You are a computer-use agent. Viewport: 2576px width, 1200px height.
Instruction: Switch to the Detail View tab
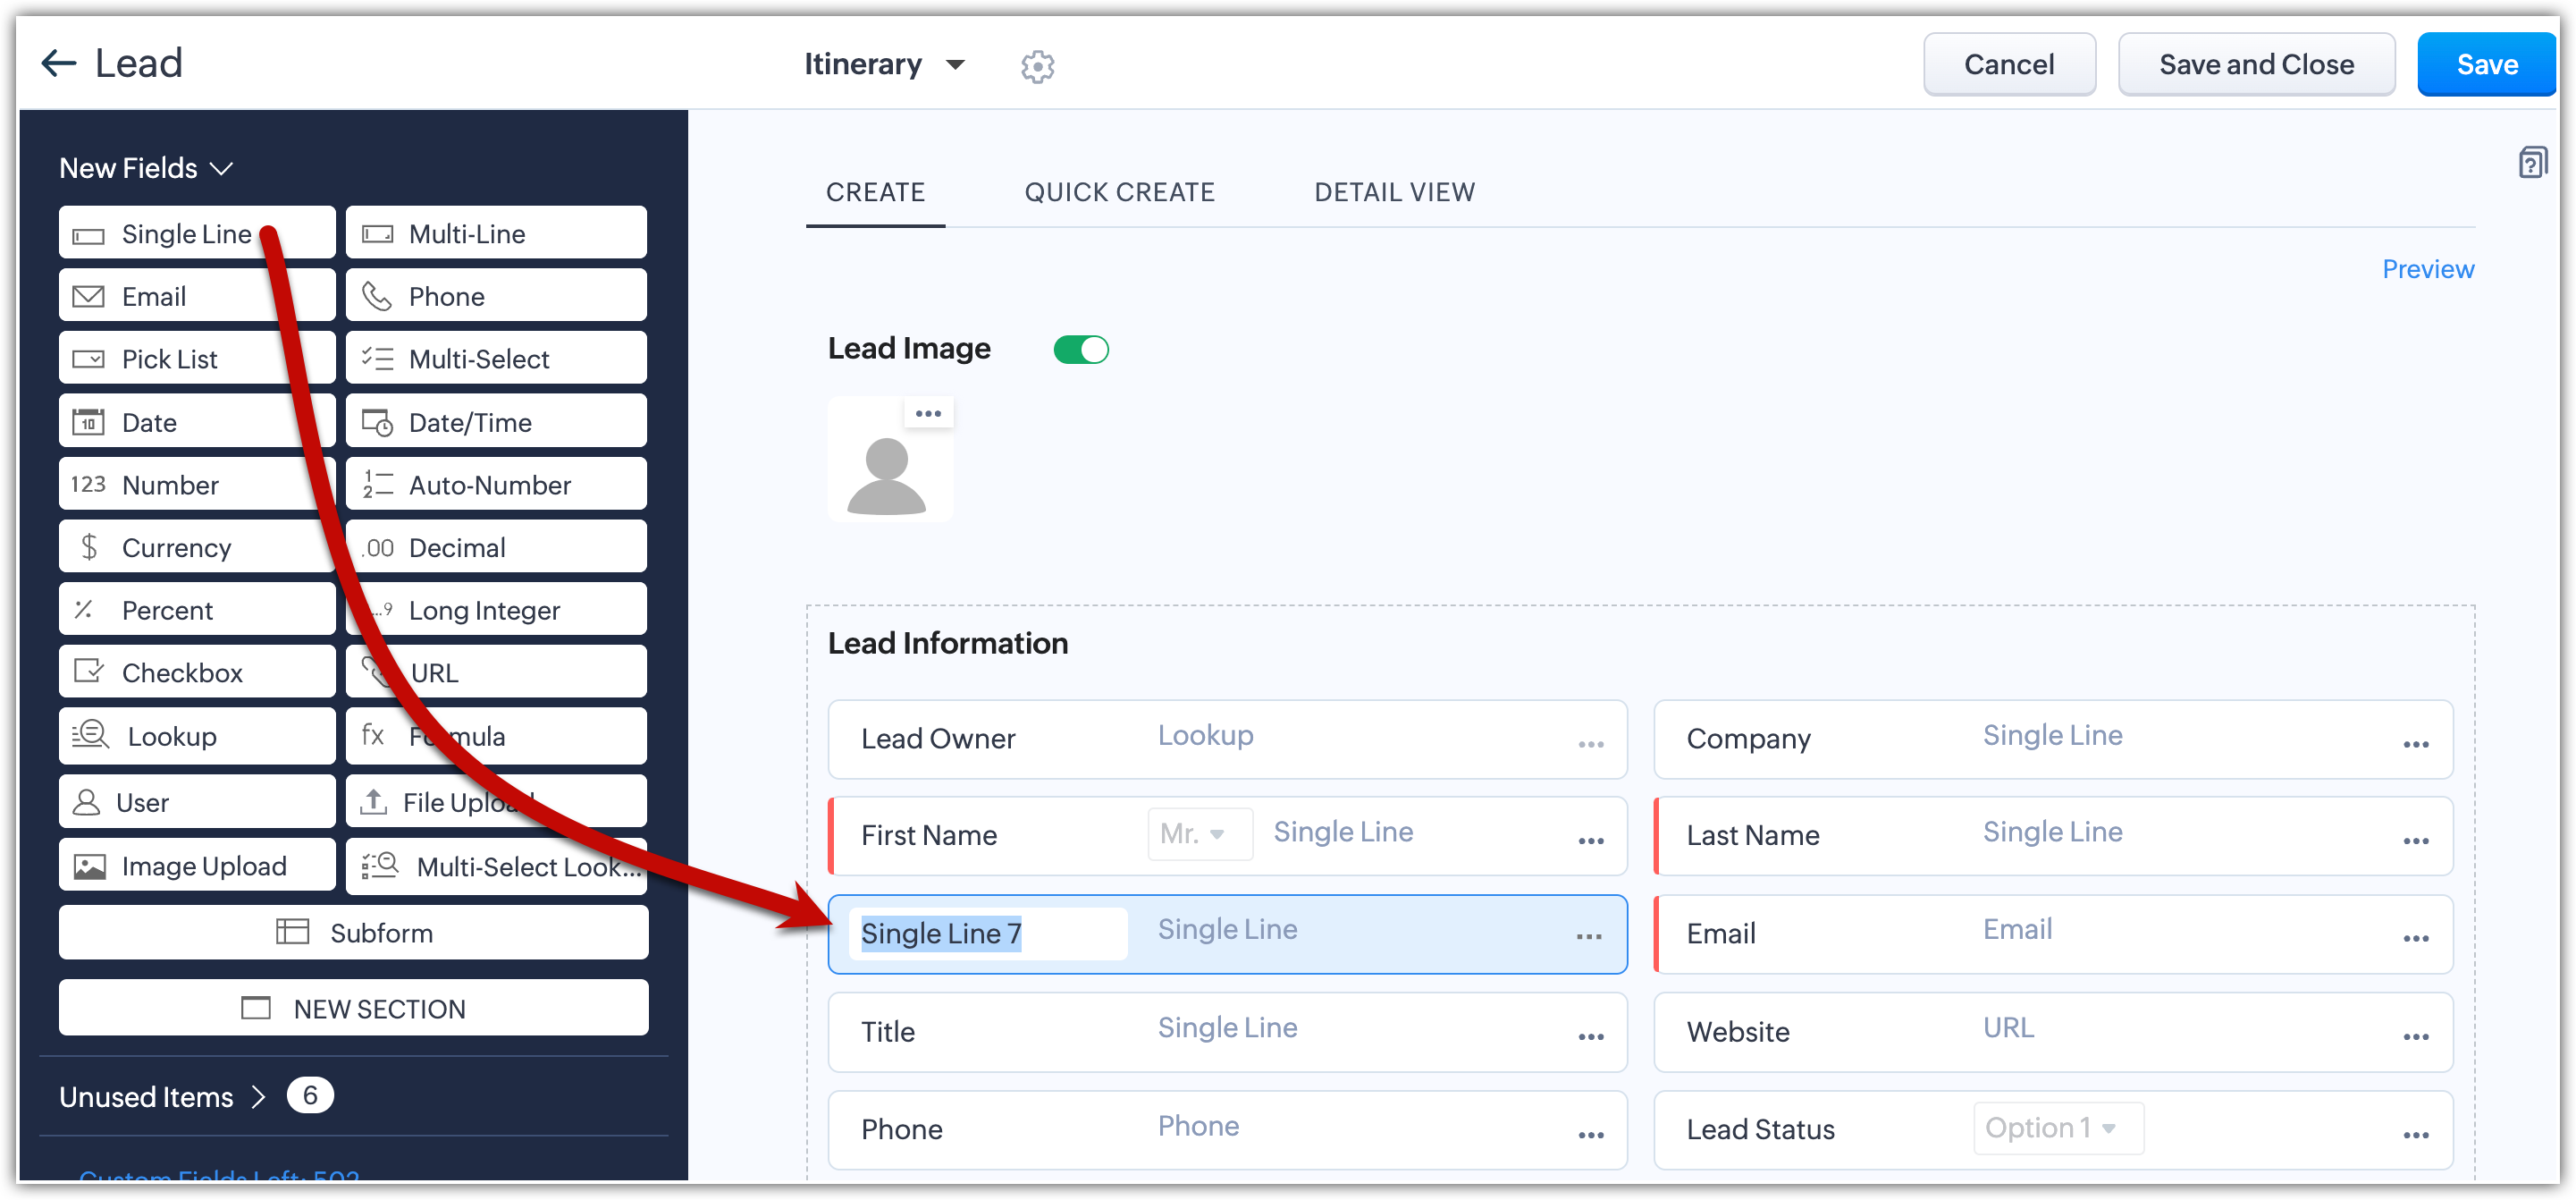pyautogui.click(x=1394, y=192)
